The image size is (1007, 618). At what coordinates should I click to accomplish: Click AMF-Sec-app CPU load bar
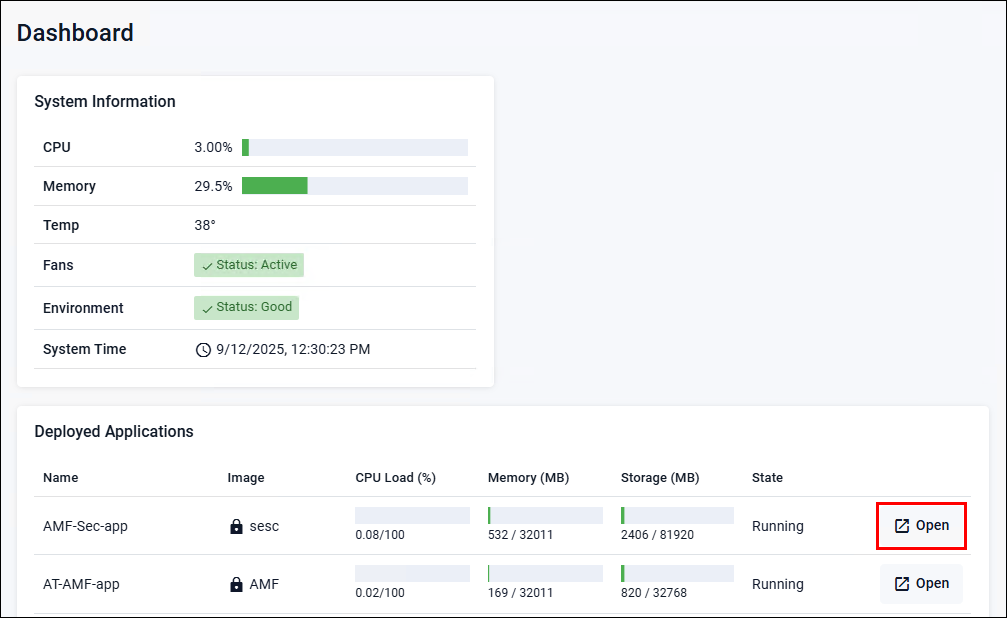(412, 516)
